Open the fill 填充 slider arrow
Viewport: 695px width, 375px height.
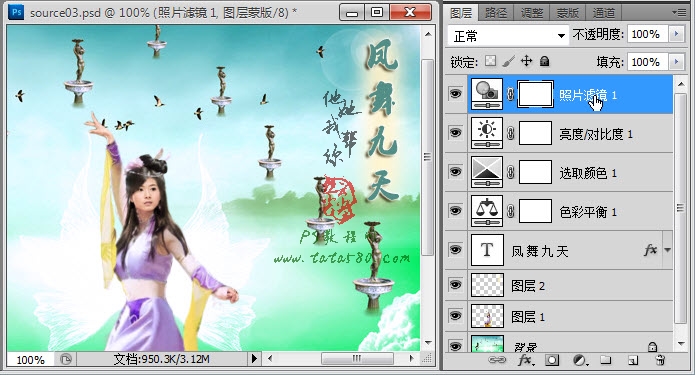pyautogui.click(x=676, y=62)
